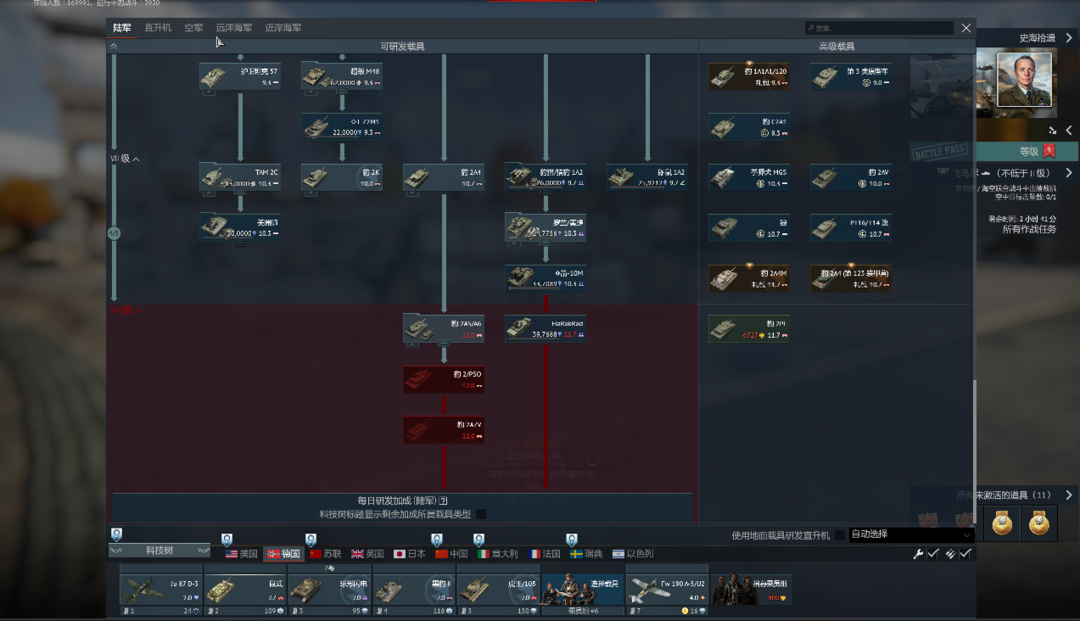Open the 选择载具 empty crew slot
The image size is (1080, 621).
click(x=583, y=590)
